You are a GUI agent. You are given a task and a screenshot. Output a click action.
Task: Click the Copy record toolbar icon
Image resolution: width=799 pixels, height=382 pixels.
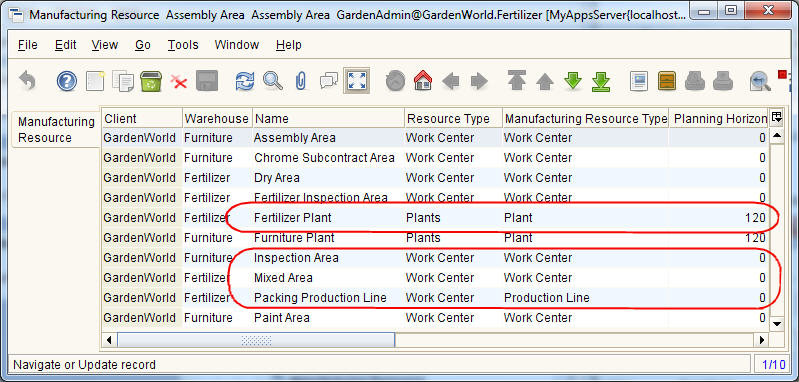tap(123, 81)
